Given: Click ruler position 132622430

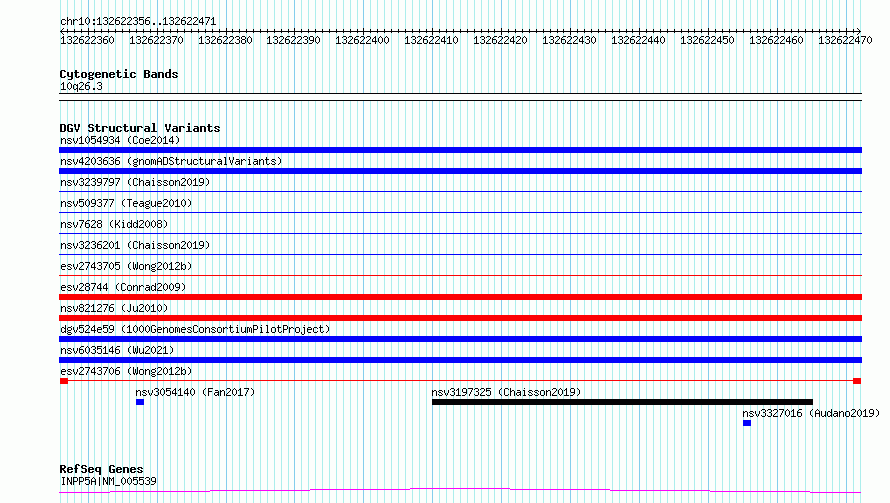Looking at the screenshot, I should [569, 40].
